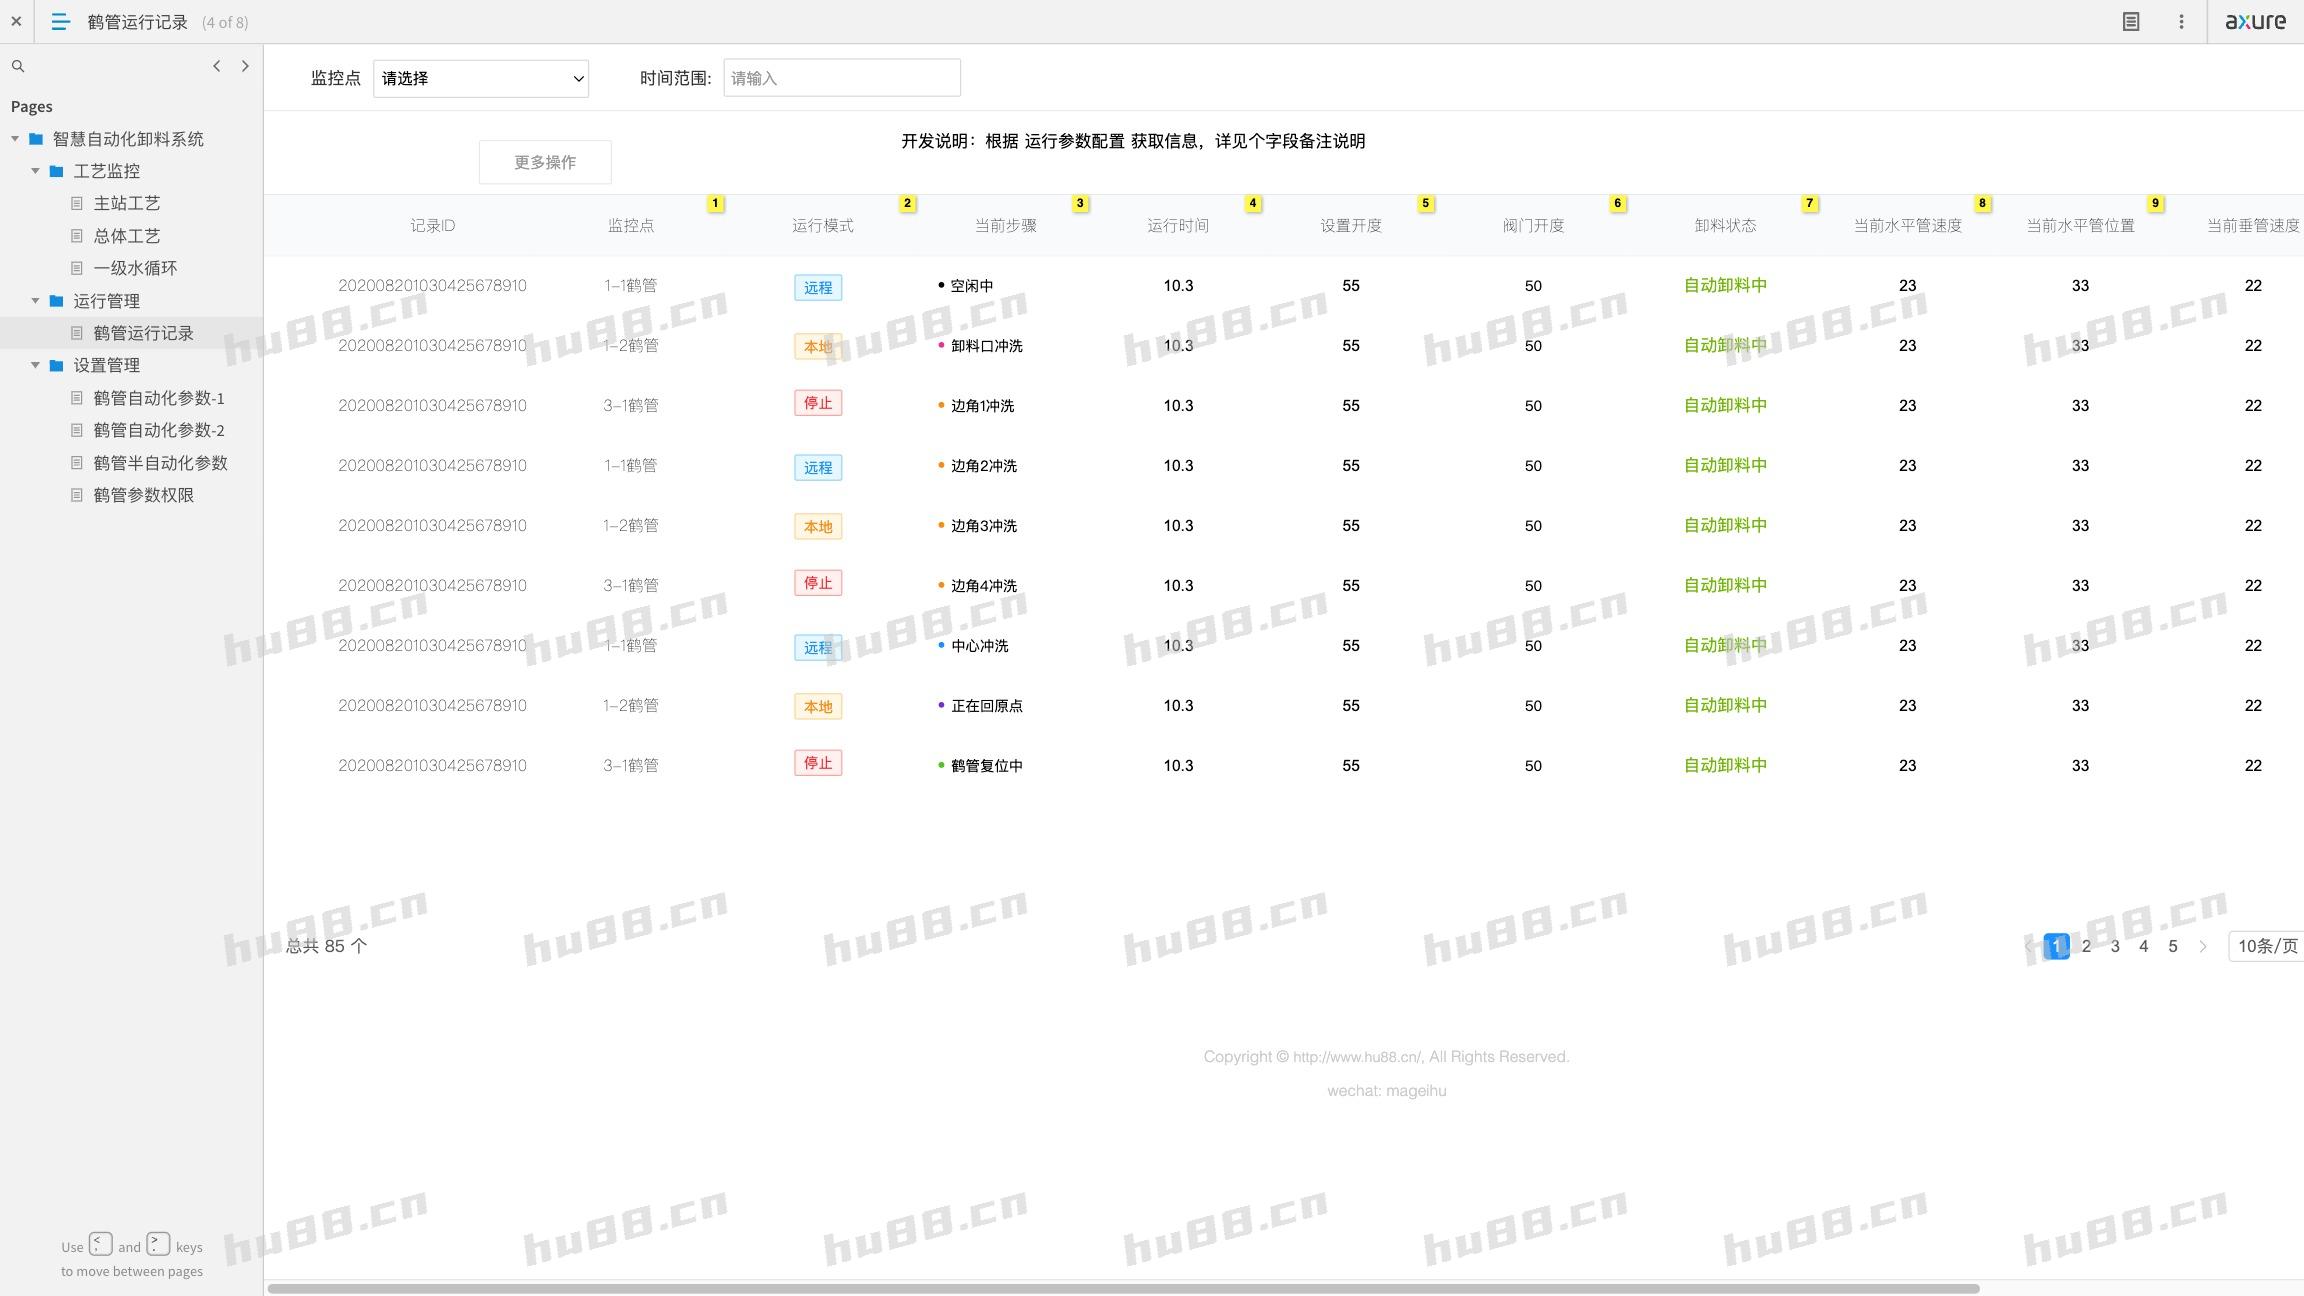Click the yellow note marker 1
2304x1296 pixels.
coord(715,203)
